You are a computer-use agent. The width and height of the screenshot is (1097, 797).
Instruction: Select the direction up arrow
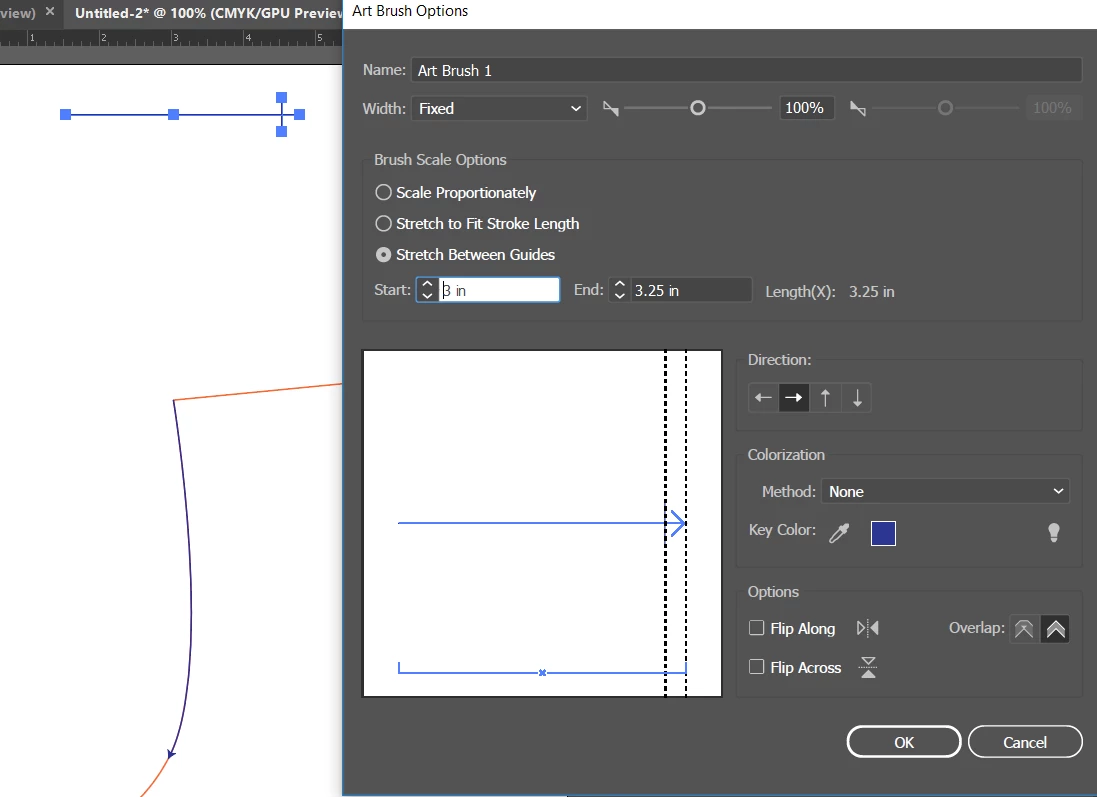click(x=826, y=398)
